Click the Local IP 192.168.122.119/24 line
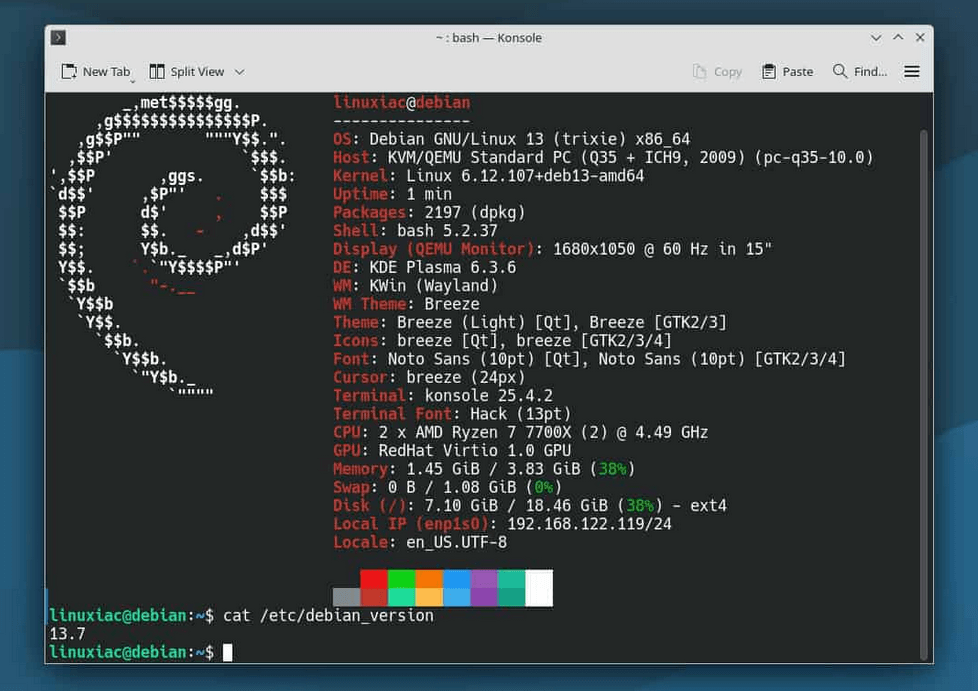Image resolution: width=978 pixels, height=691 pixels. pyautogui.click(x=502, y=524)
